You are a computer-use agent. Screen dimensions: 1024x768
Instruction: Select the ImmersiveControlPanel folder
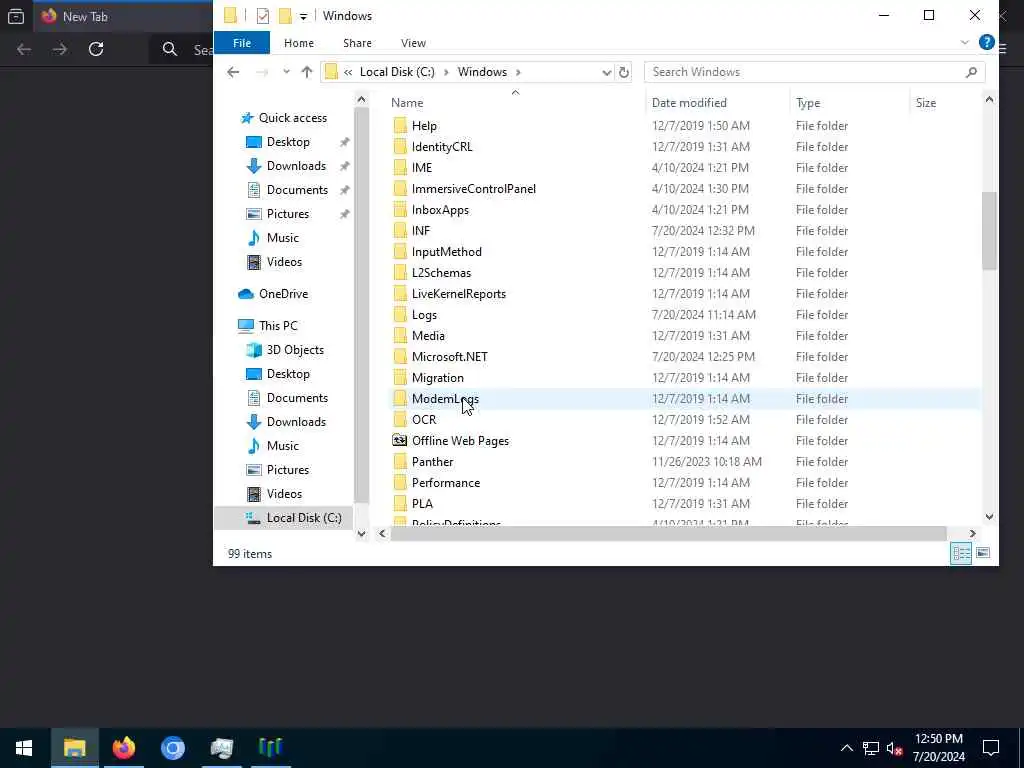coord(473,189)
